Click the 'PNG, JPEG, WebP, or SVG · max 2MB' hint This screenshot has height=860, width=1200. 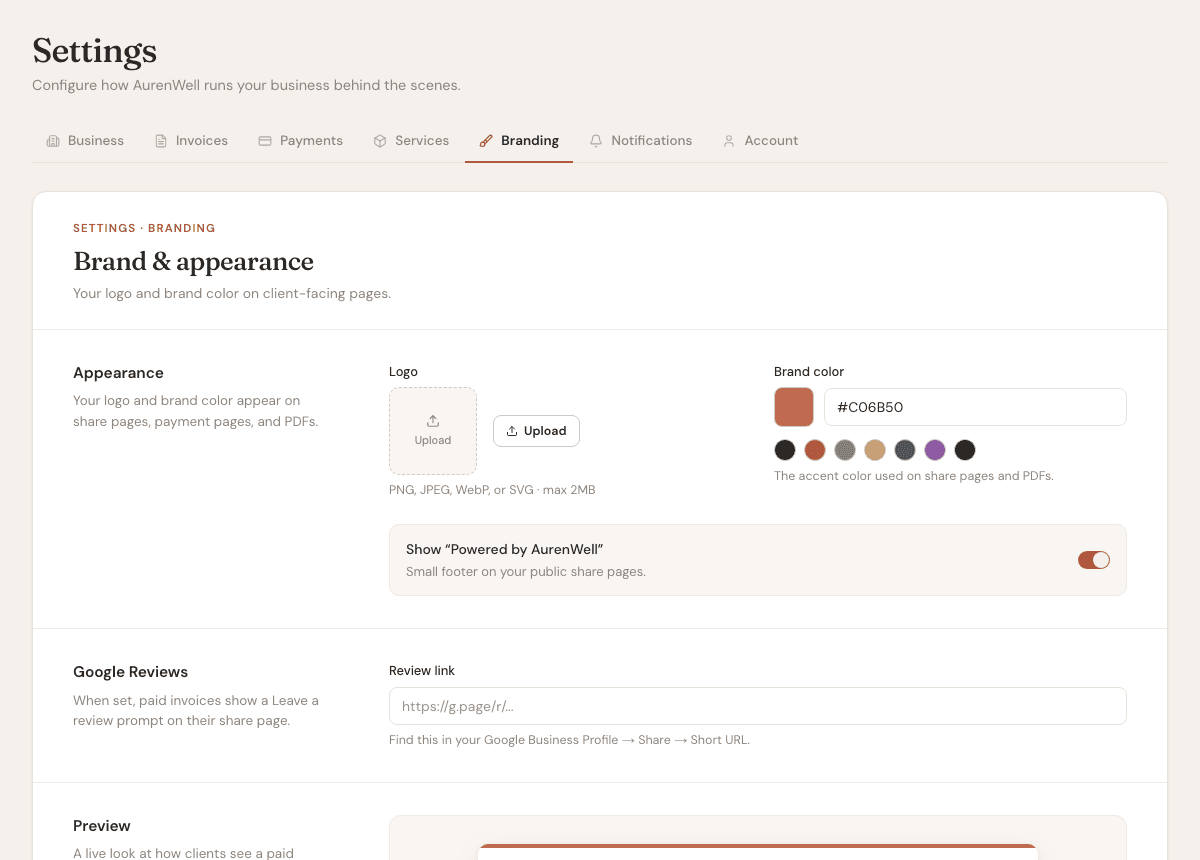492,490
